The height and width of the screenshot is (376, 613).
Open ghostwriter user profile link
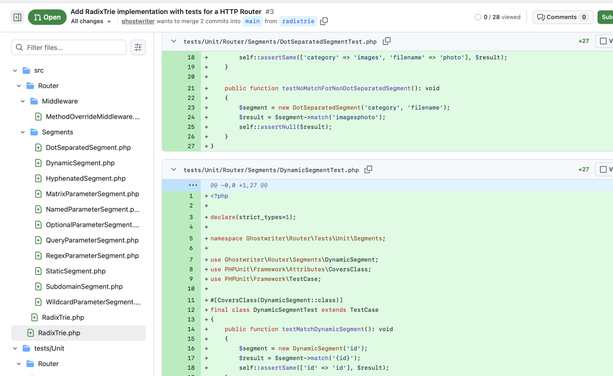[138, 21]
